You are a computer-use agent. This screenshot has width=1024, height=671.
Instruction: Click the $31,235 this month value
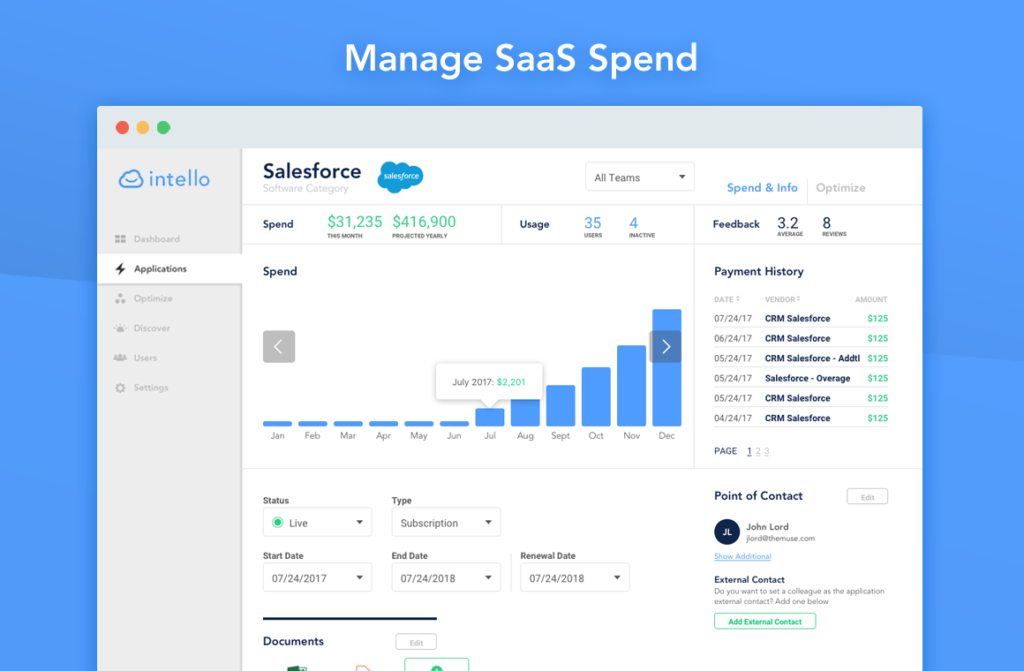[355, 222]
